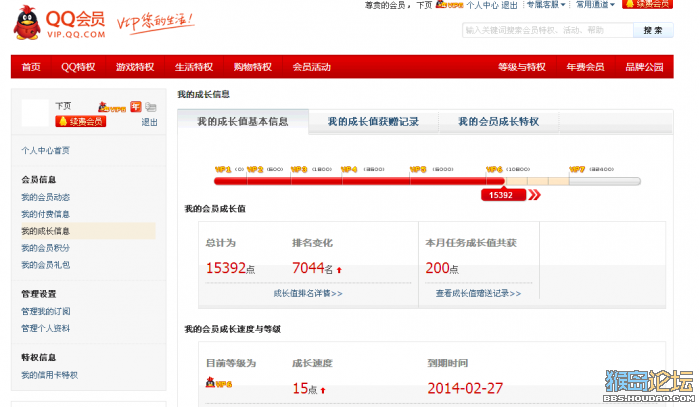Open 我的会员动态 sidebar link
The image size is (700, 407).
click(46, 197)
